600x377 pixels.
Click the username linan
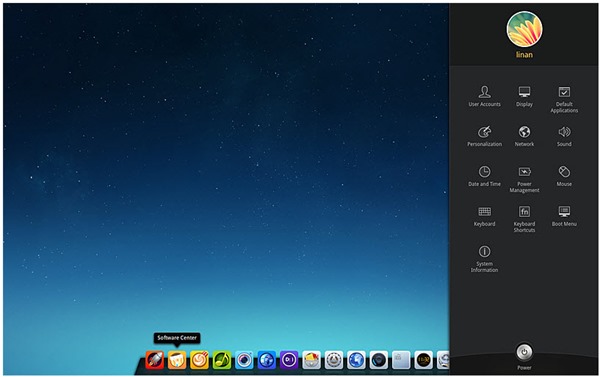[524, 55]
